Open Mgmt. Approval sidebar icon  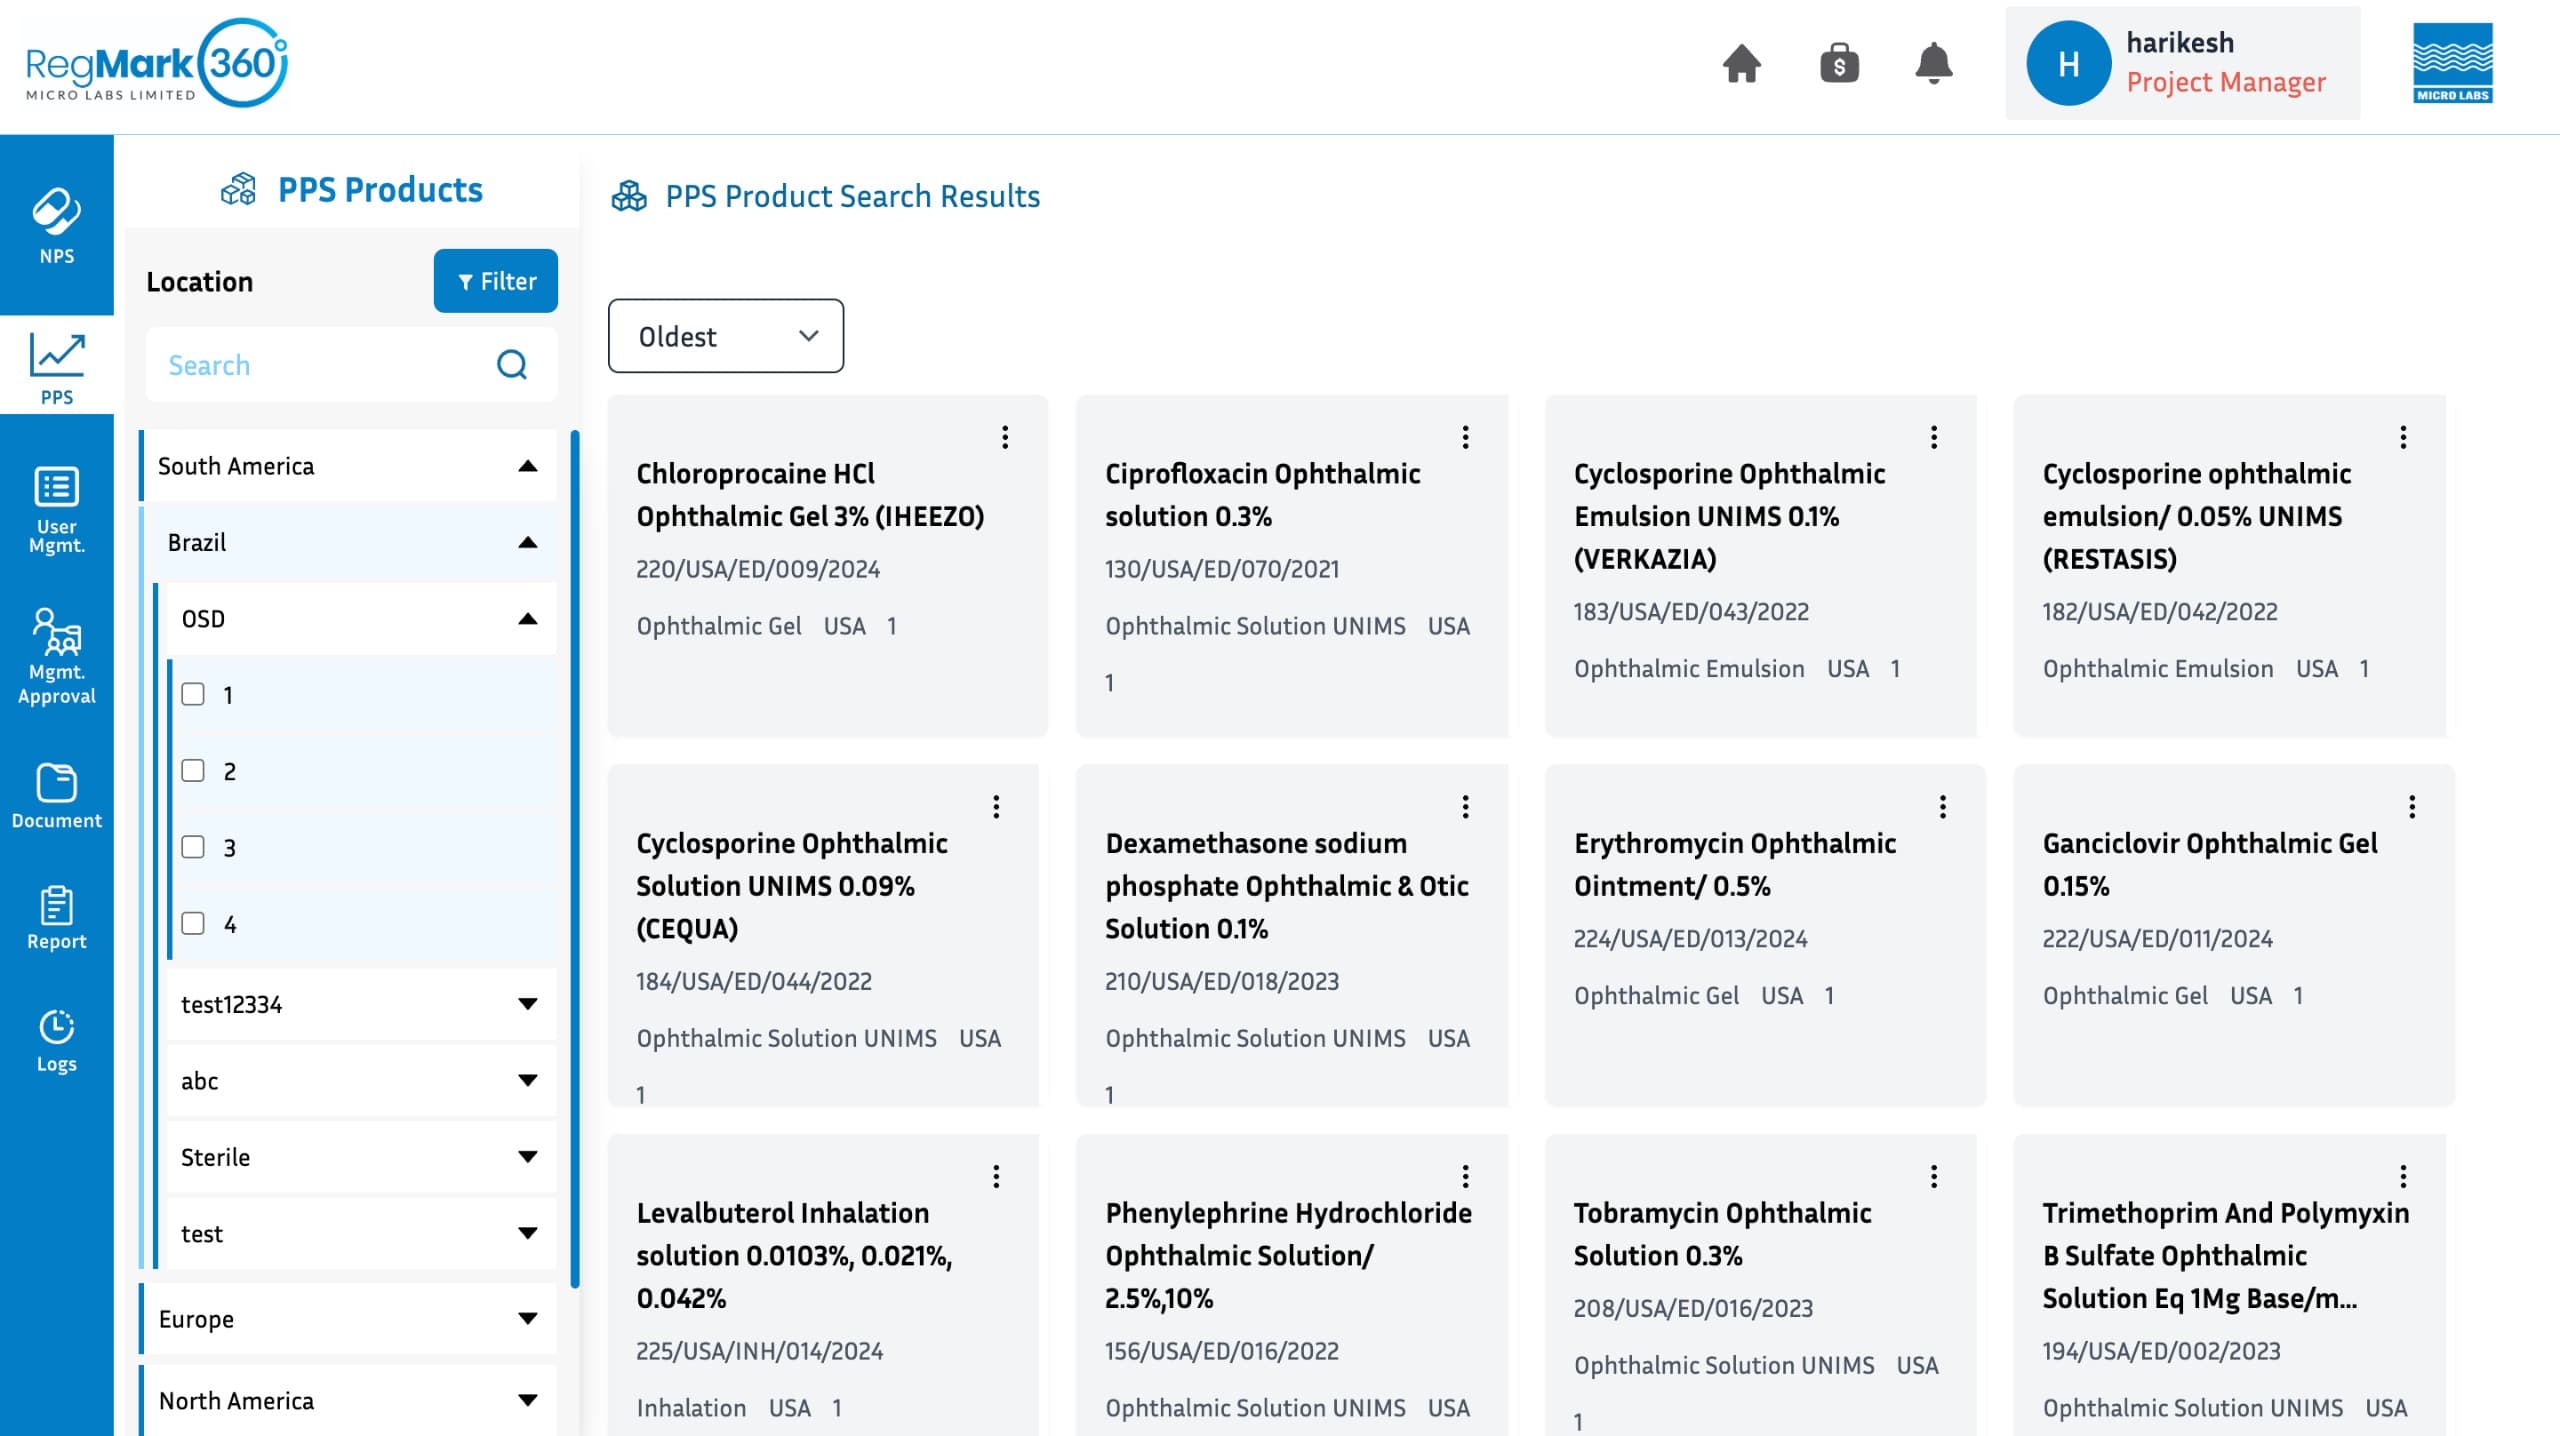pyautogui.click(x=57, y=655)
